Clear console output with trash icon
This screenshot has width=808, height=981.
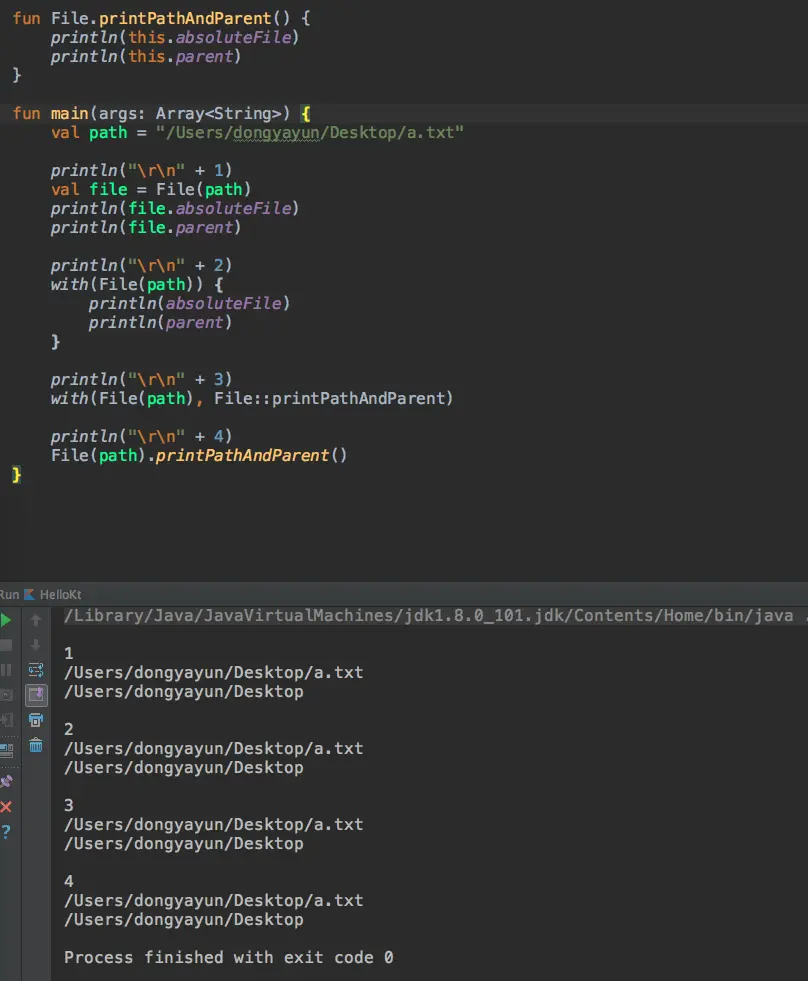pyautogui.click(x=36, y=745)
